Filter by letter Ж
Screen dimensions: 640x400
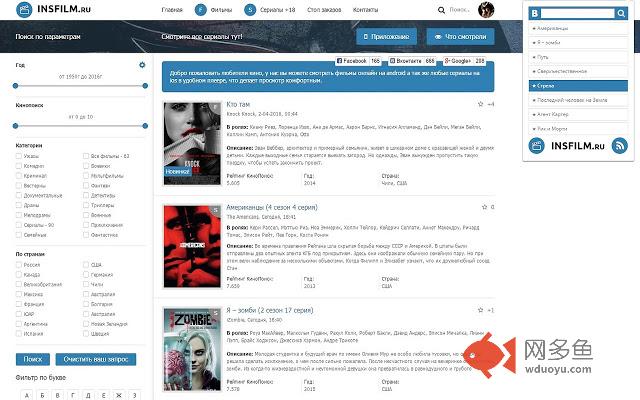coord(119,395)
